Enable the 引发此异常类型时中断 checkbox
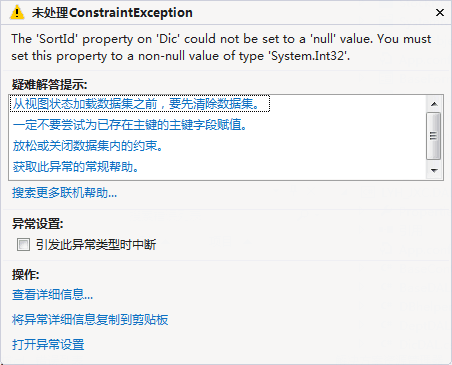The image size is (452, 365). click(x=23, y=245)
